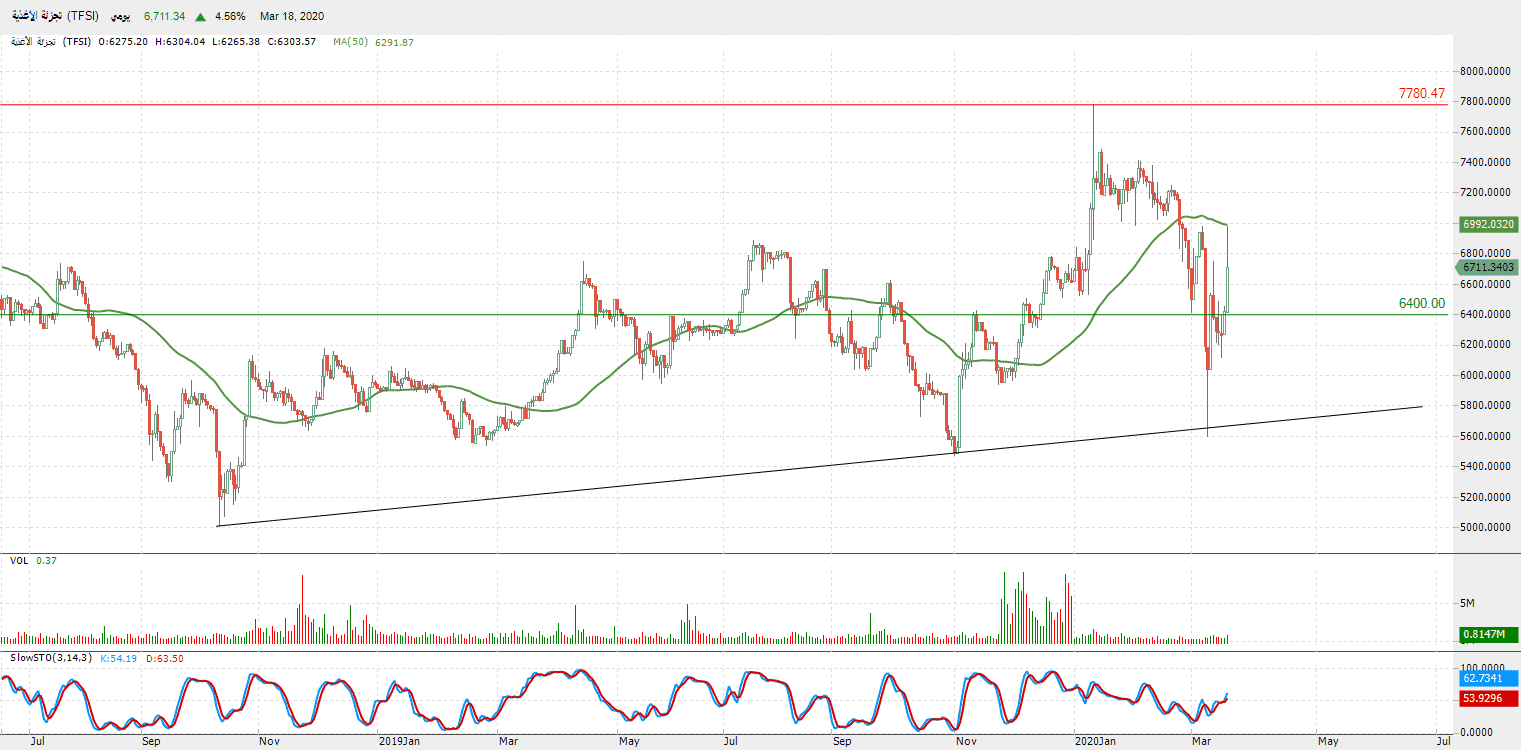Click the moving average value 6291.87

click(x=394, y=42)
